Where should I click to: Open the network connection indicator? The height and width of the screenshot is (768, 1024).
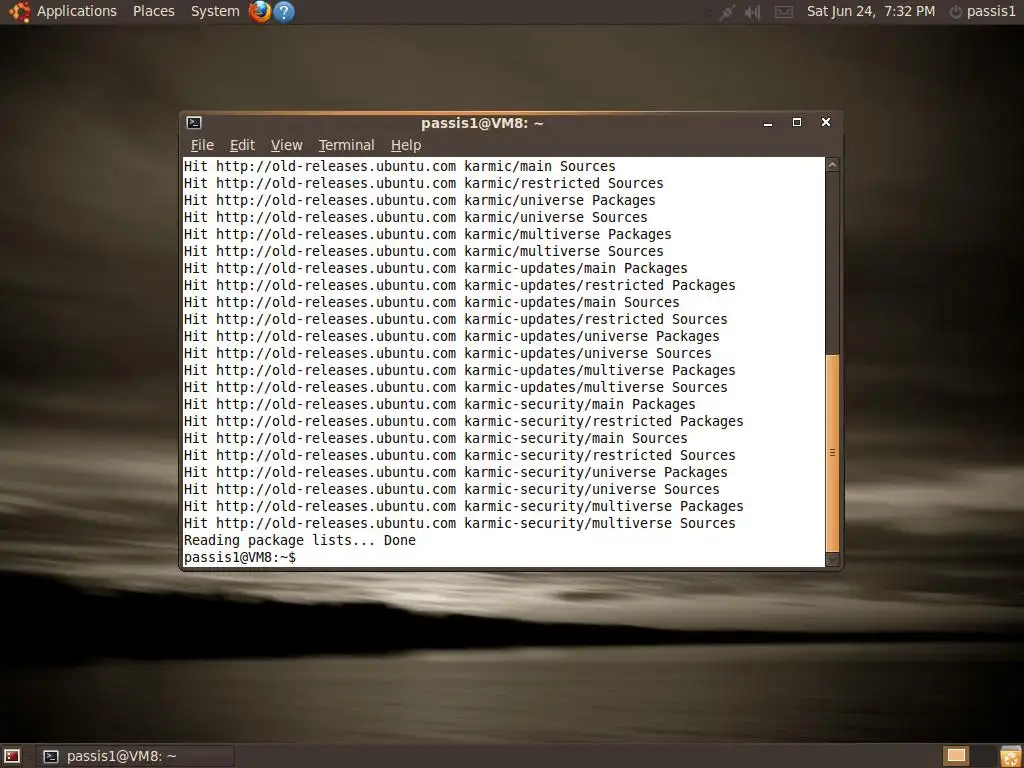tap(726, 12)
